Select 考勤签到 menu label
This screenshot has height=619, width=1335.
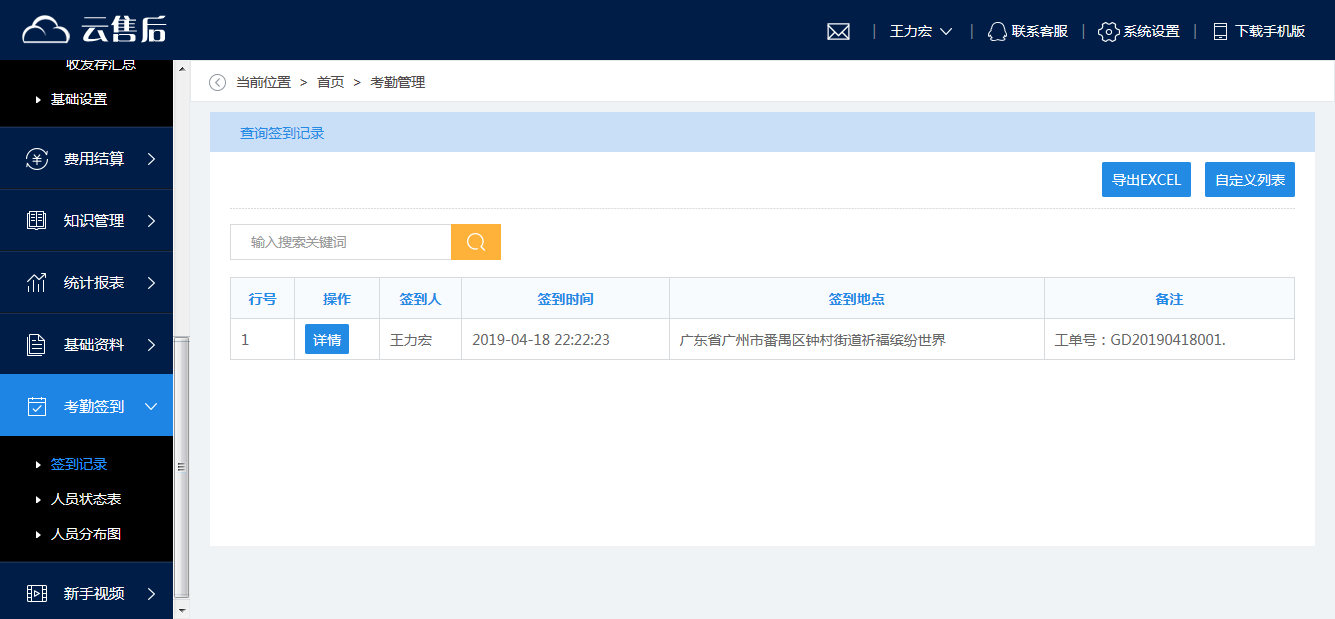coord(94,406)
